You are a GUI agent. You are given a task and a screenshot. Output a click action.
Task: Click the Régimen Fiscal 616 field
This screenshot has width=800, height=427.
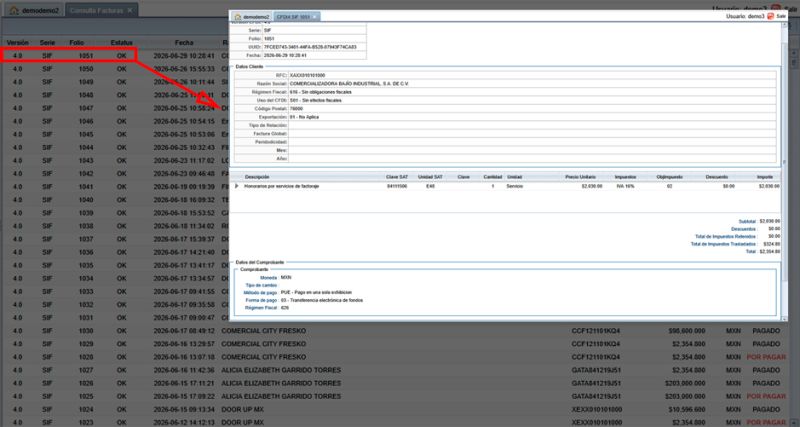pyautogui.click(x=532, y=92)
